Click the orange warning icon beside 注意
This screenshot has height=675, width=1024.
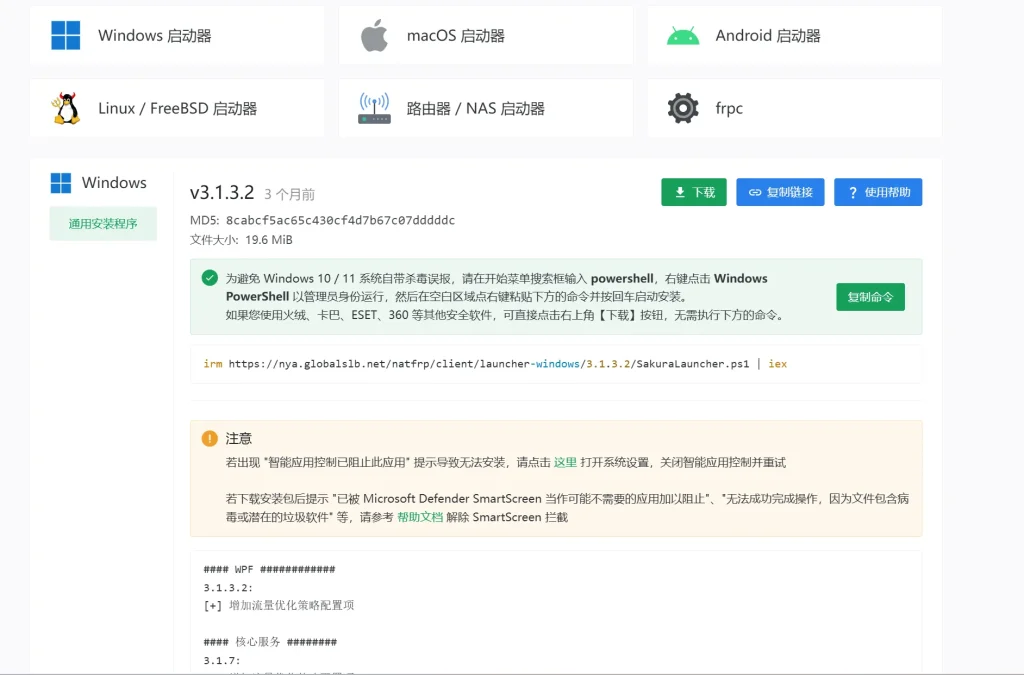click(209, 438)
